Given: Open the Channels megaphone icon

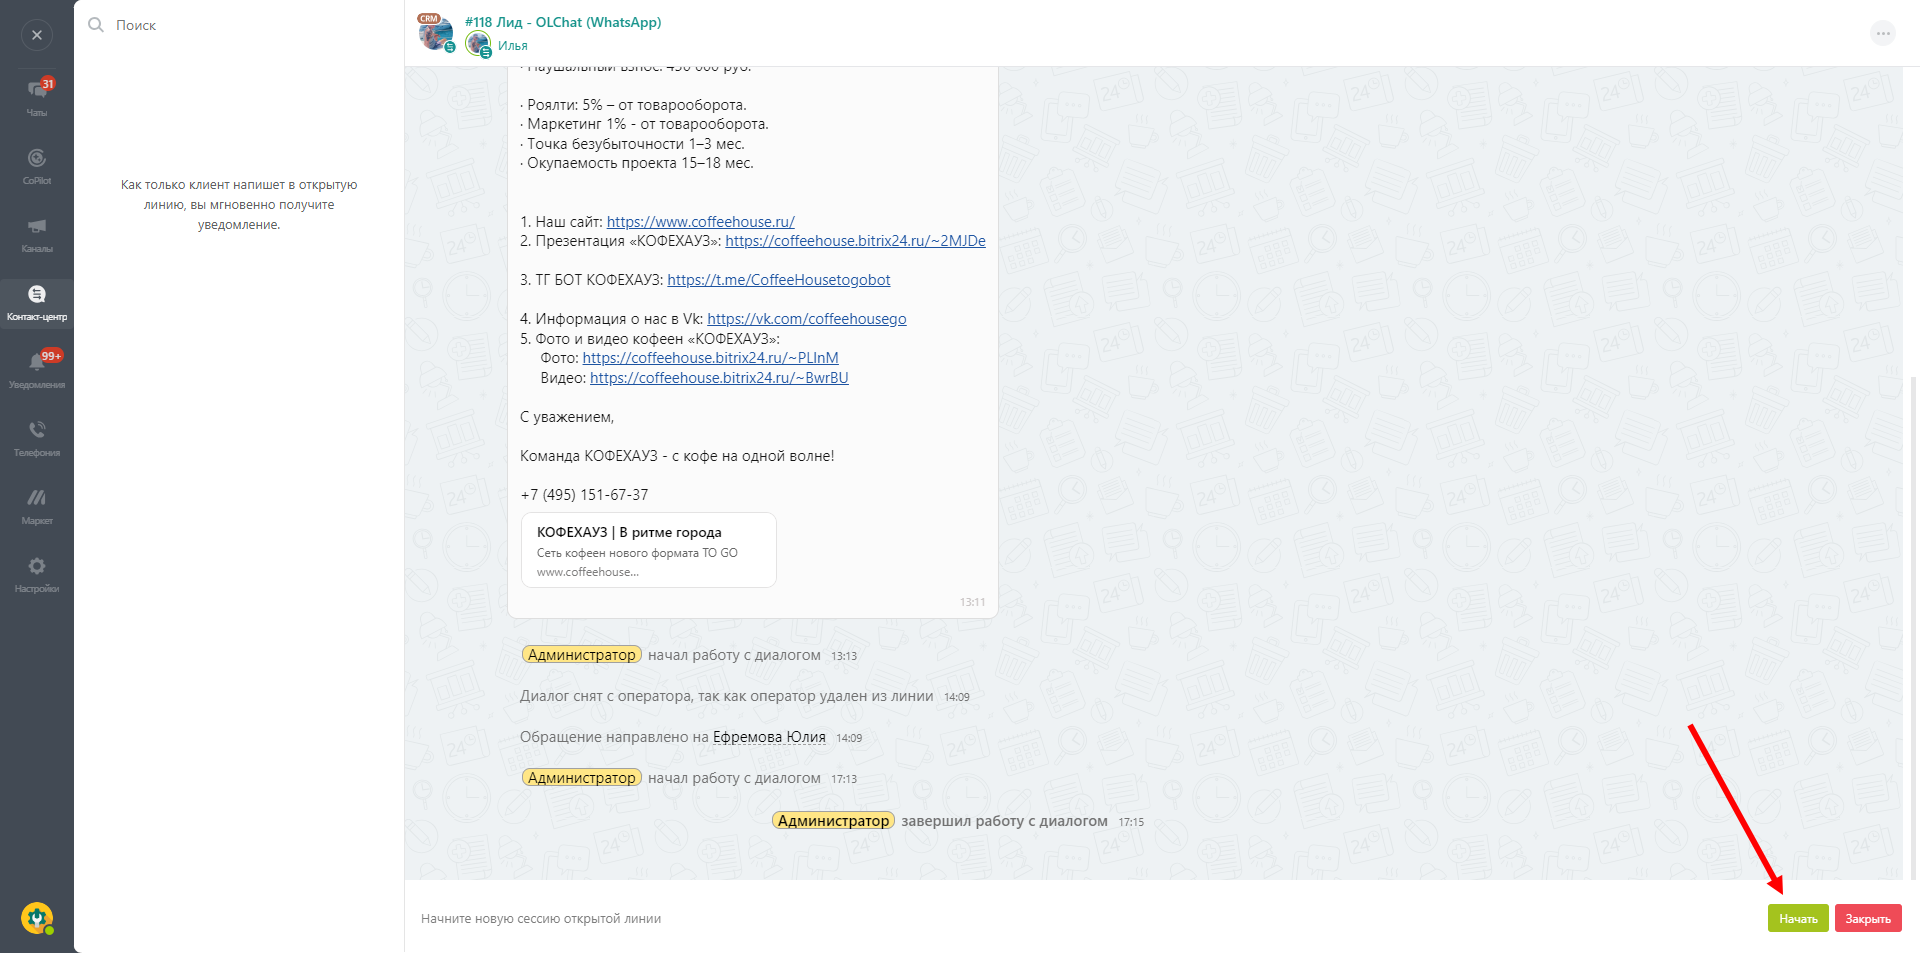Looking at the screenshot, I should (37, 232).
